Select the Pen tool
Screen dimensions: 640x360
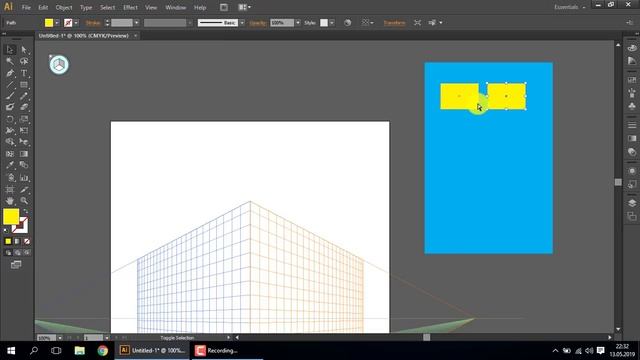pyautogui.click(x=10, y=73)
